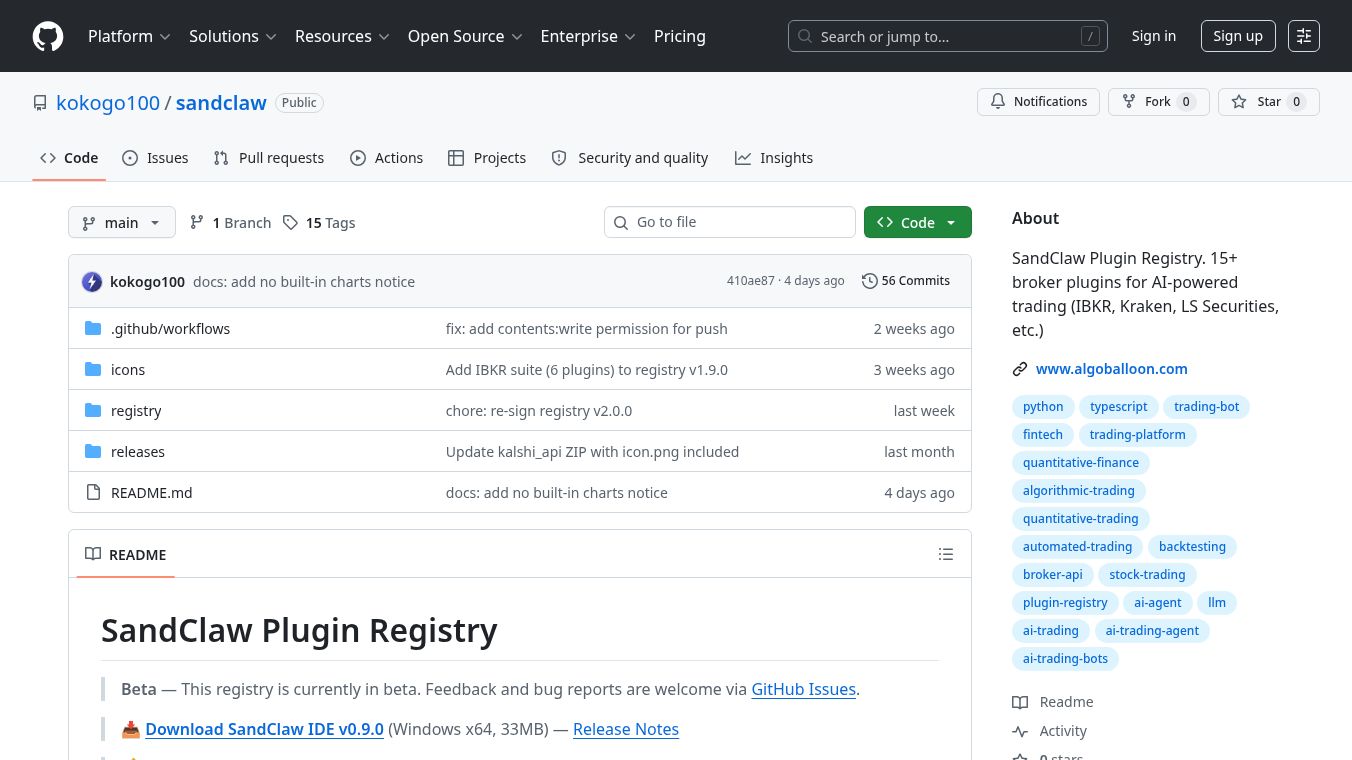Click the file icon for README.md
1352x760 pixels.
point(93,492)
